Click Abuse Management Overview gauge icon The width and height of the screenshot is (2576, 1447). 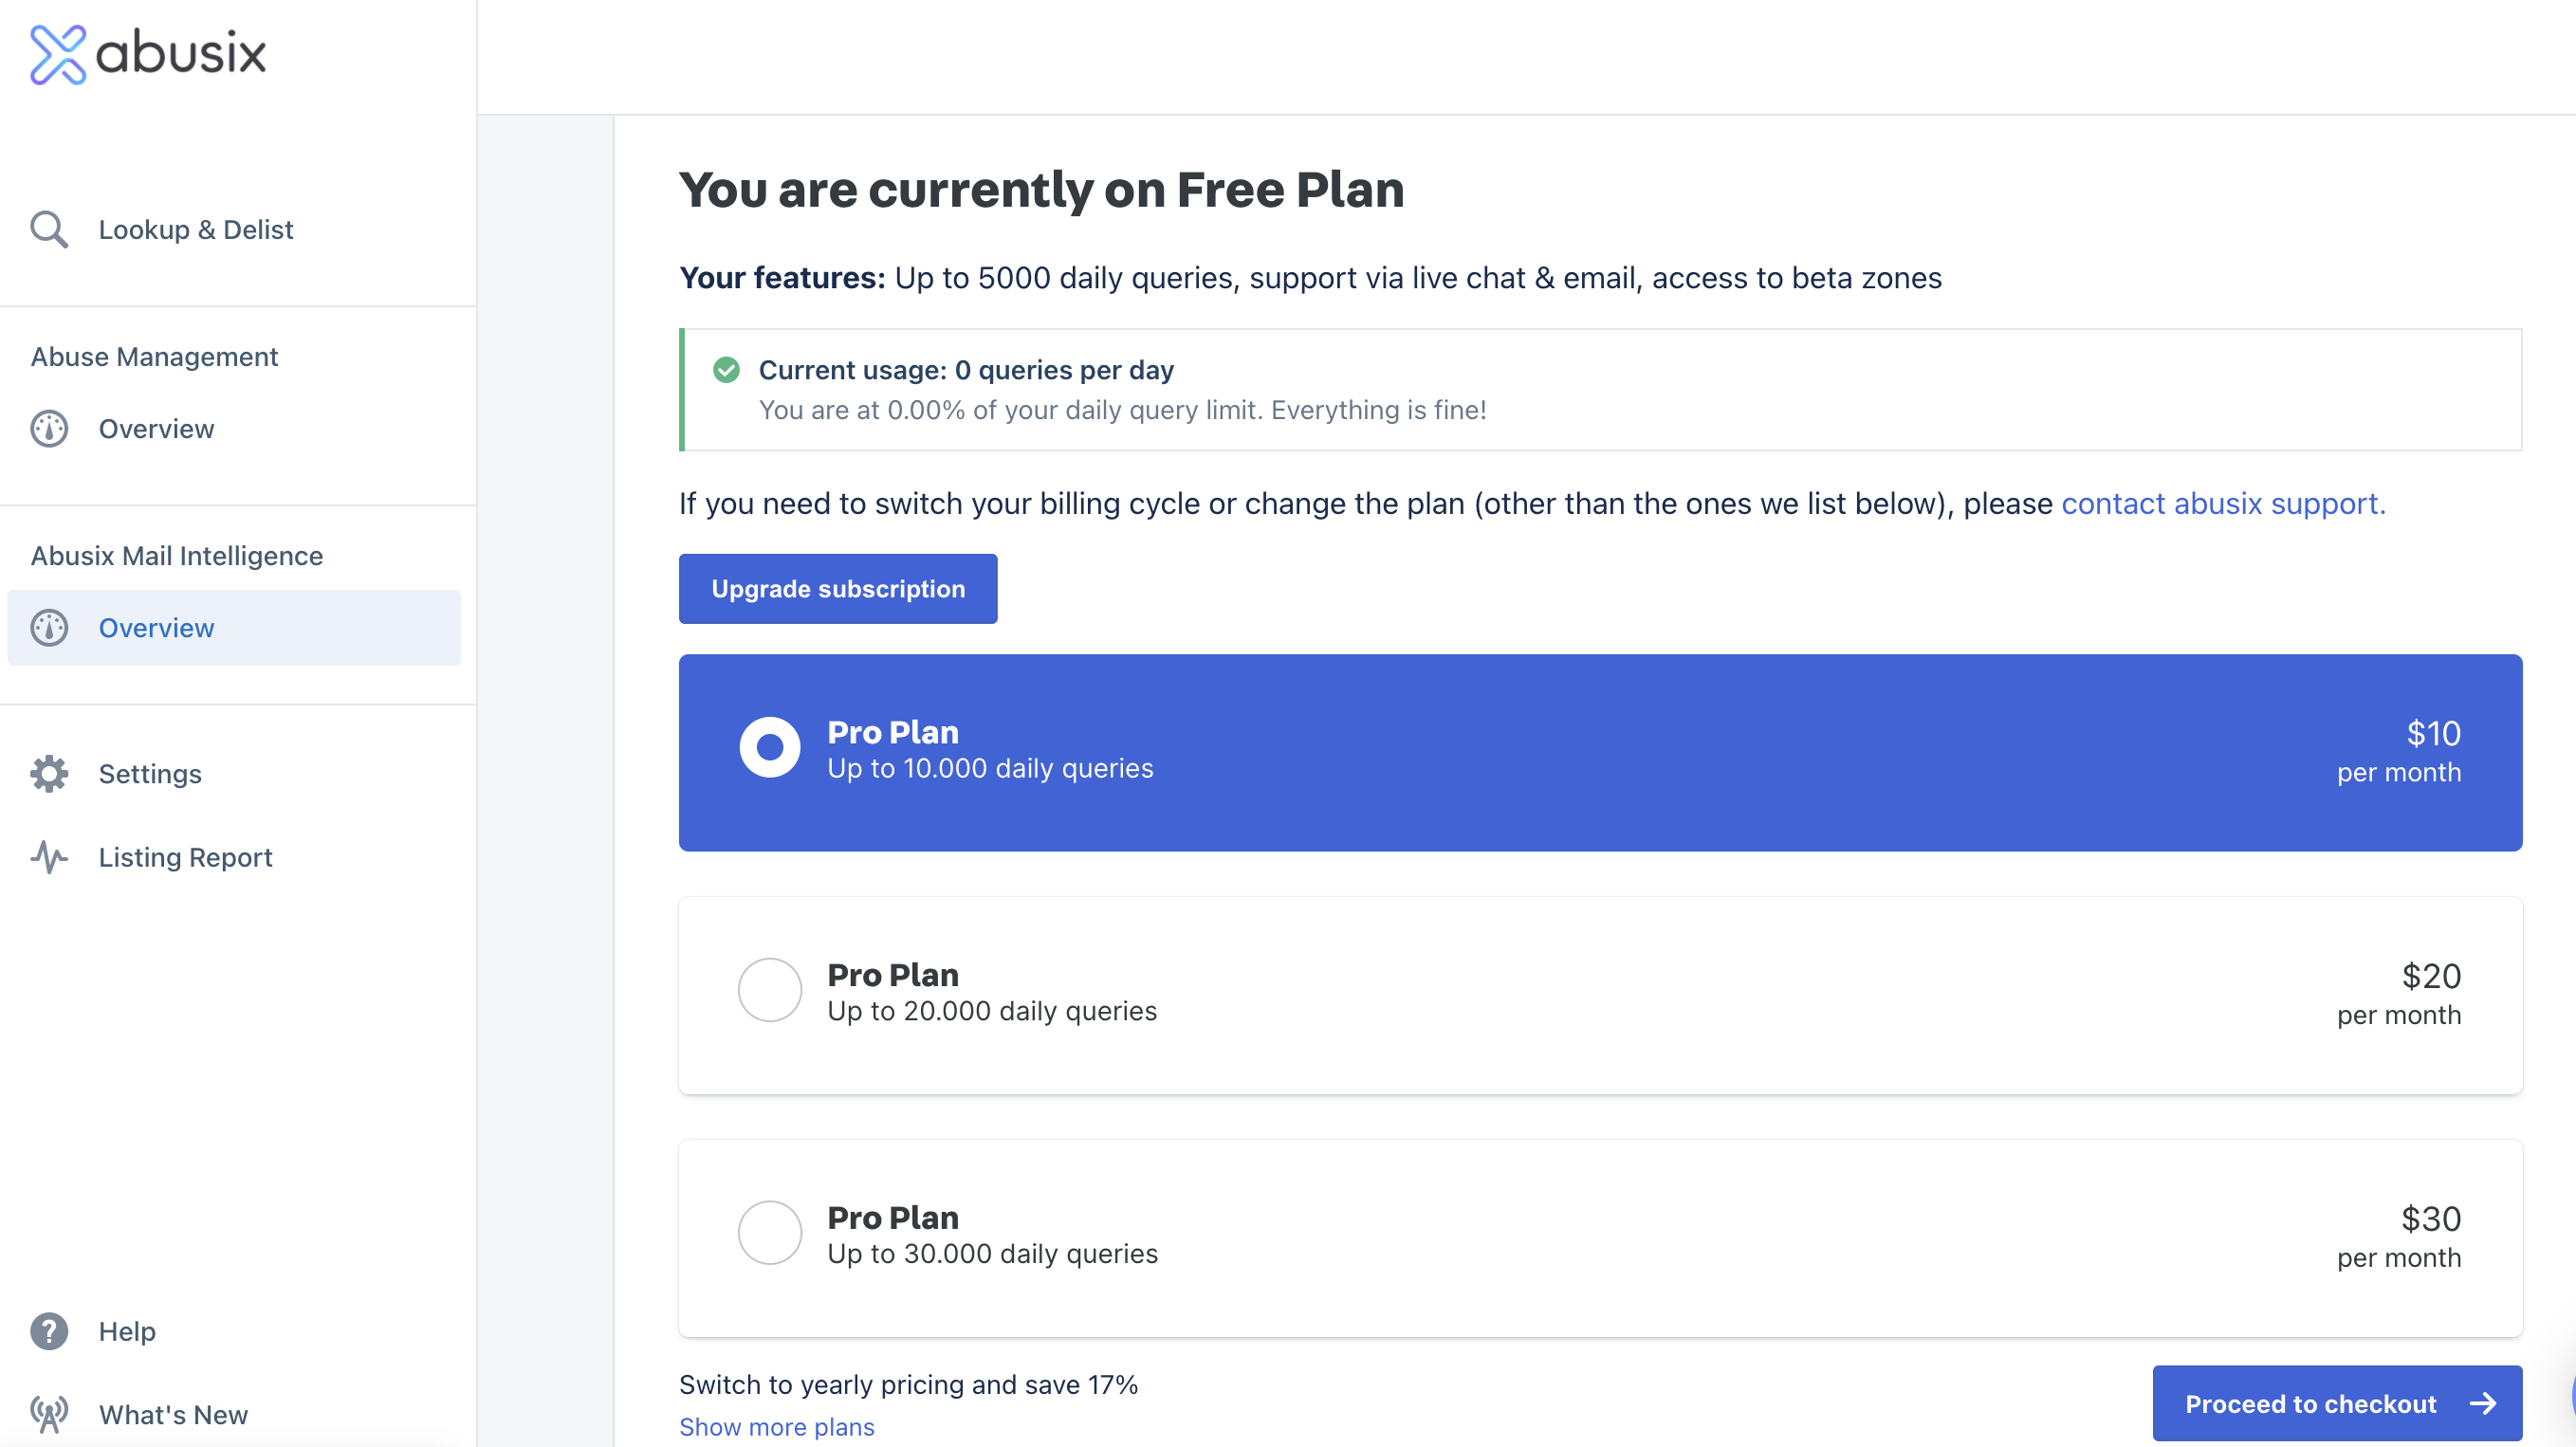click(x=49, y=428)
